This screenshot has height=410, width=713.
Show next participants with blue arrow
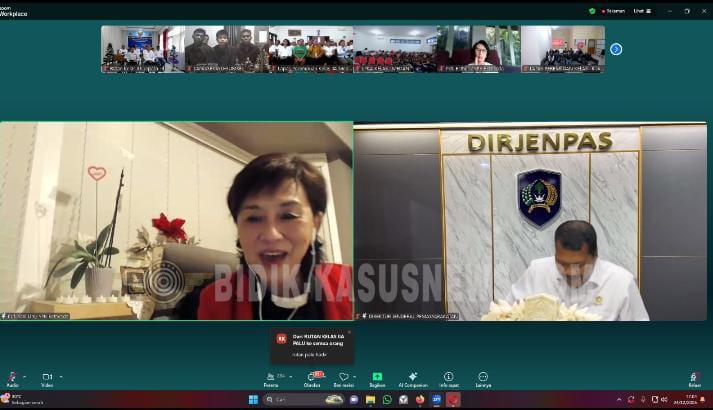(616, 49)
